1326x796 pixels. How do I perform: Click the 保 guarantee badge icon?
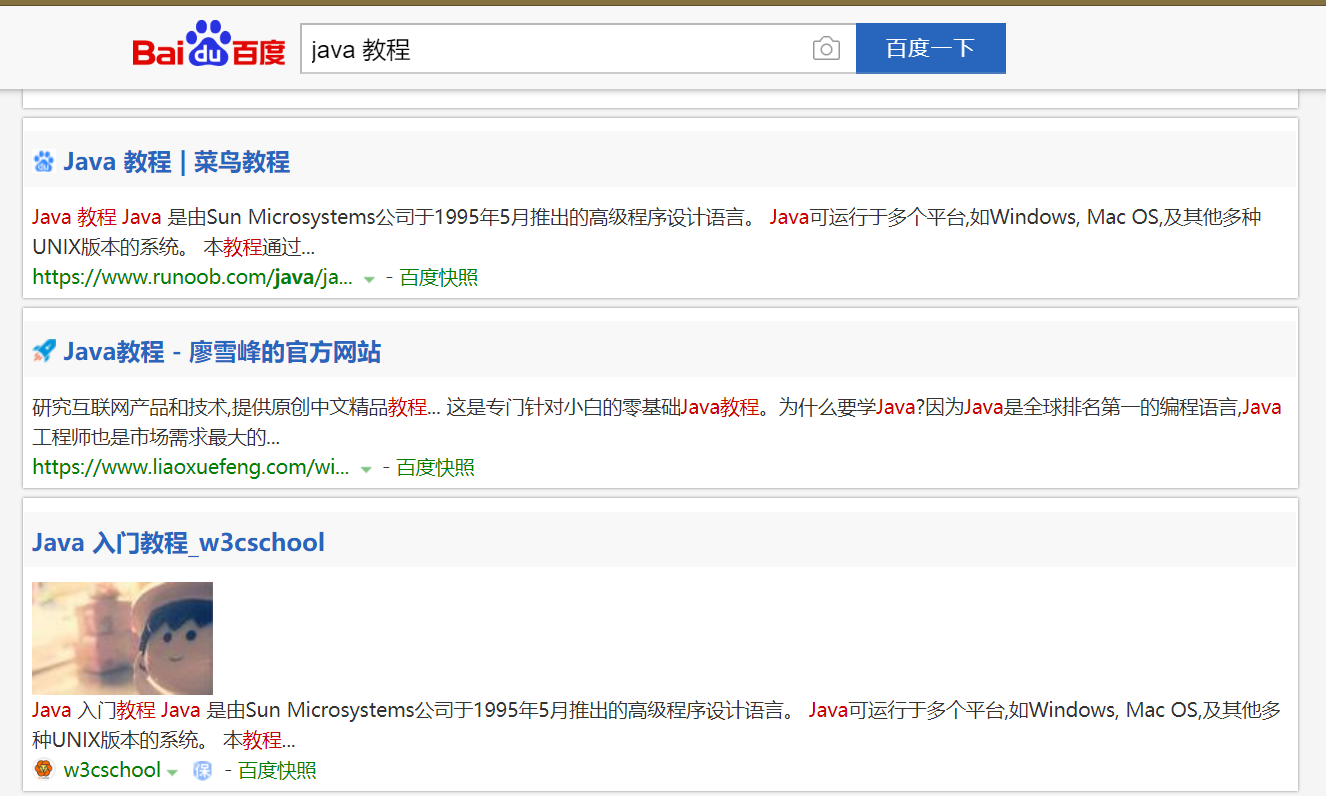point(203,770)
